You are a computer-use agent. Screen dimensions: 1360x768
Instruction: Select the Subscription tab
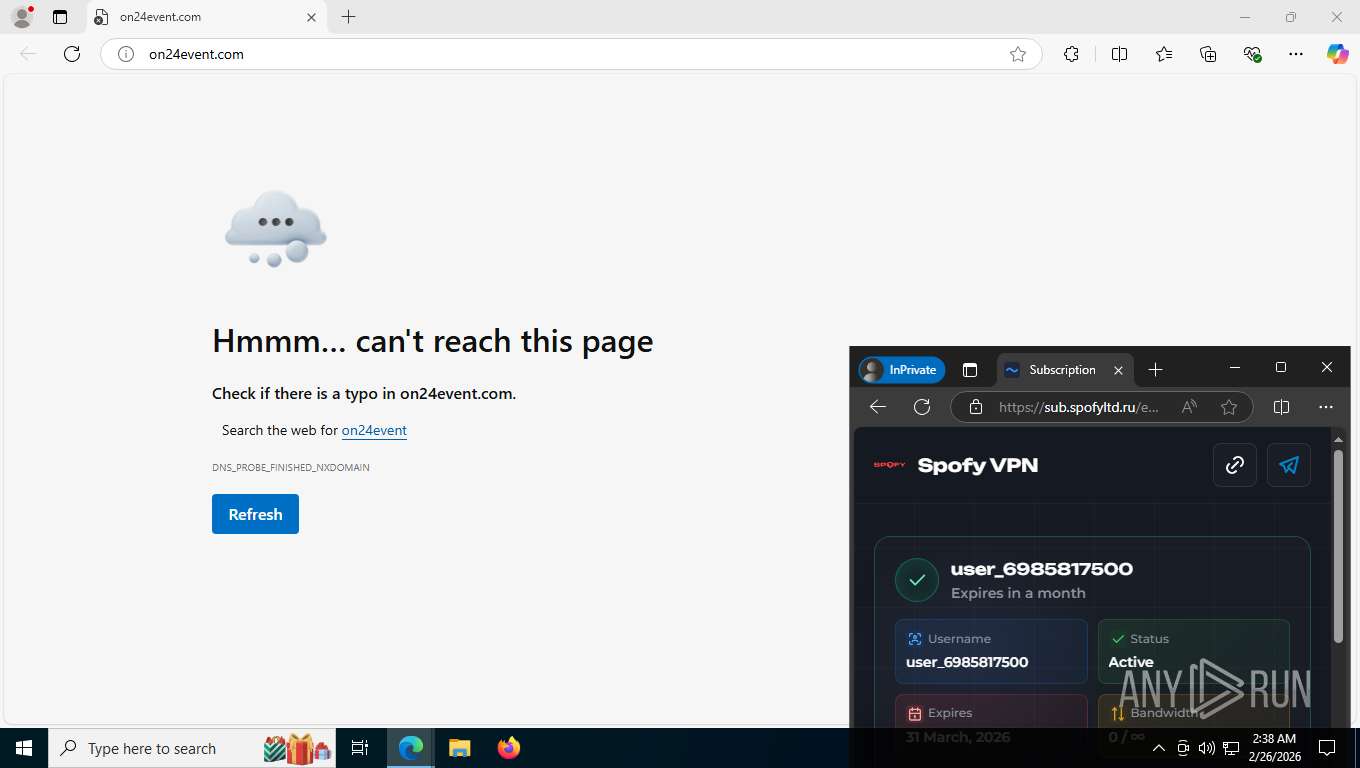tap(1064, 370)
